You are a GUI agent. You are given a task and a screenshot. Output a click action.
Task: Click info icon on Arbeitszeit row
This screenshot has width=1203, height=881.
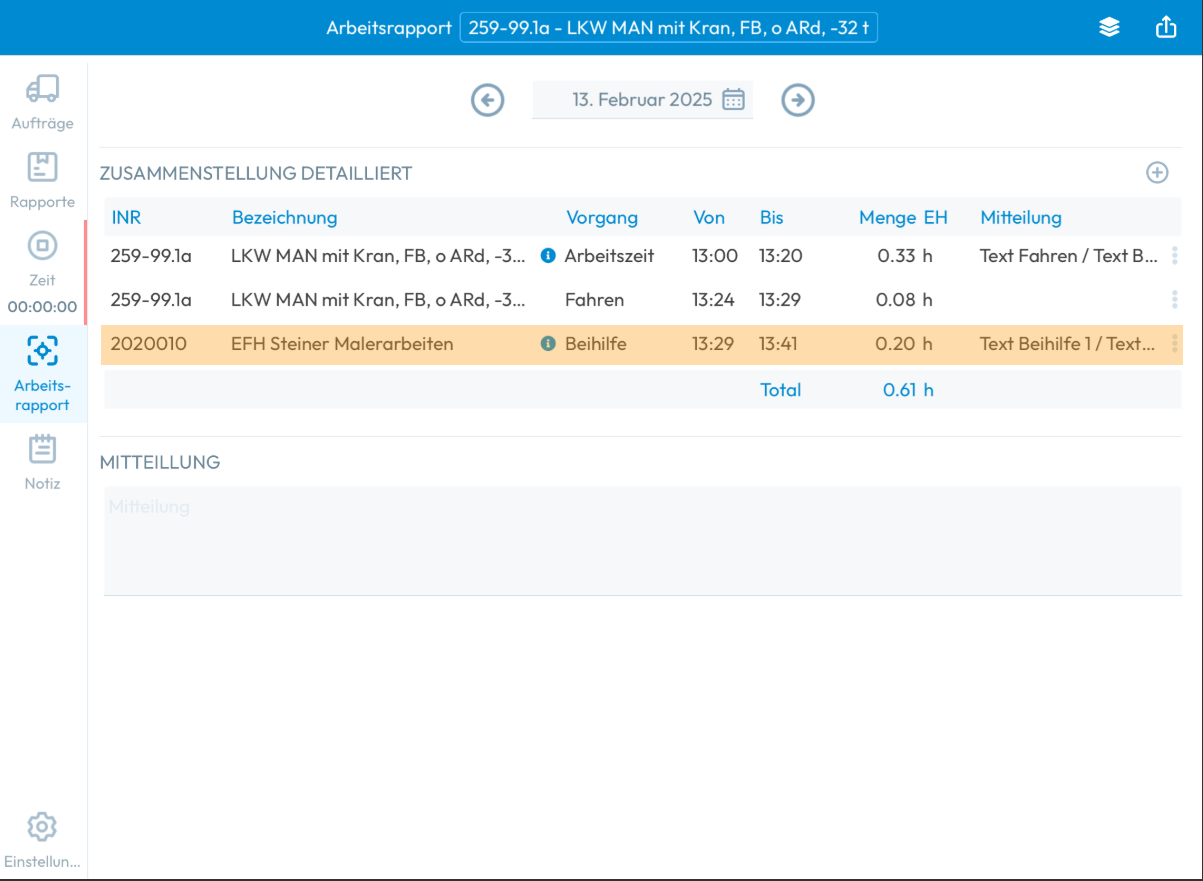[x=548, y=256]
